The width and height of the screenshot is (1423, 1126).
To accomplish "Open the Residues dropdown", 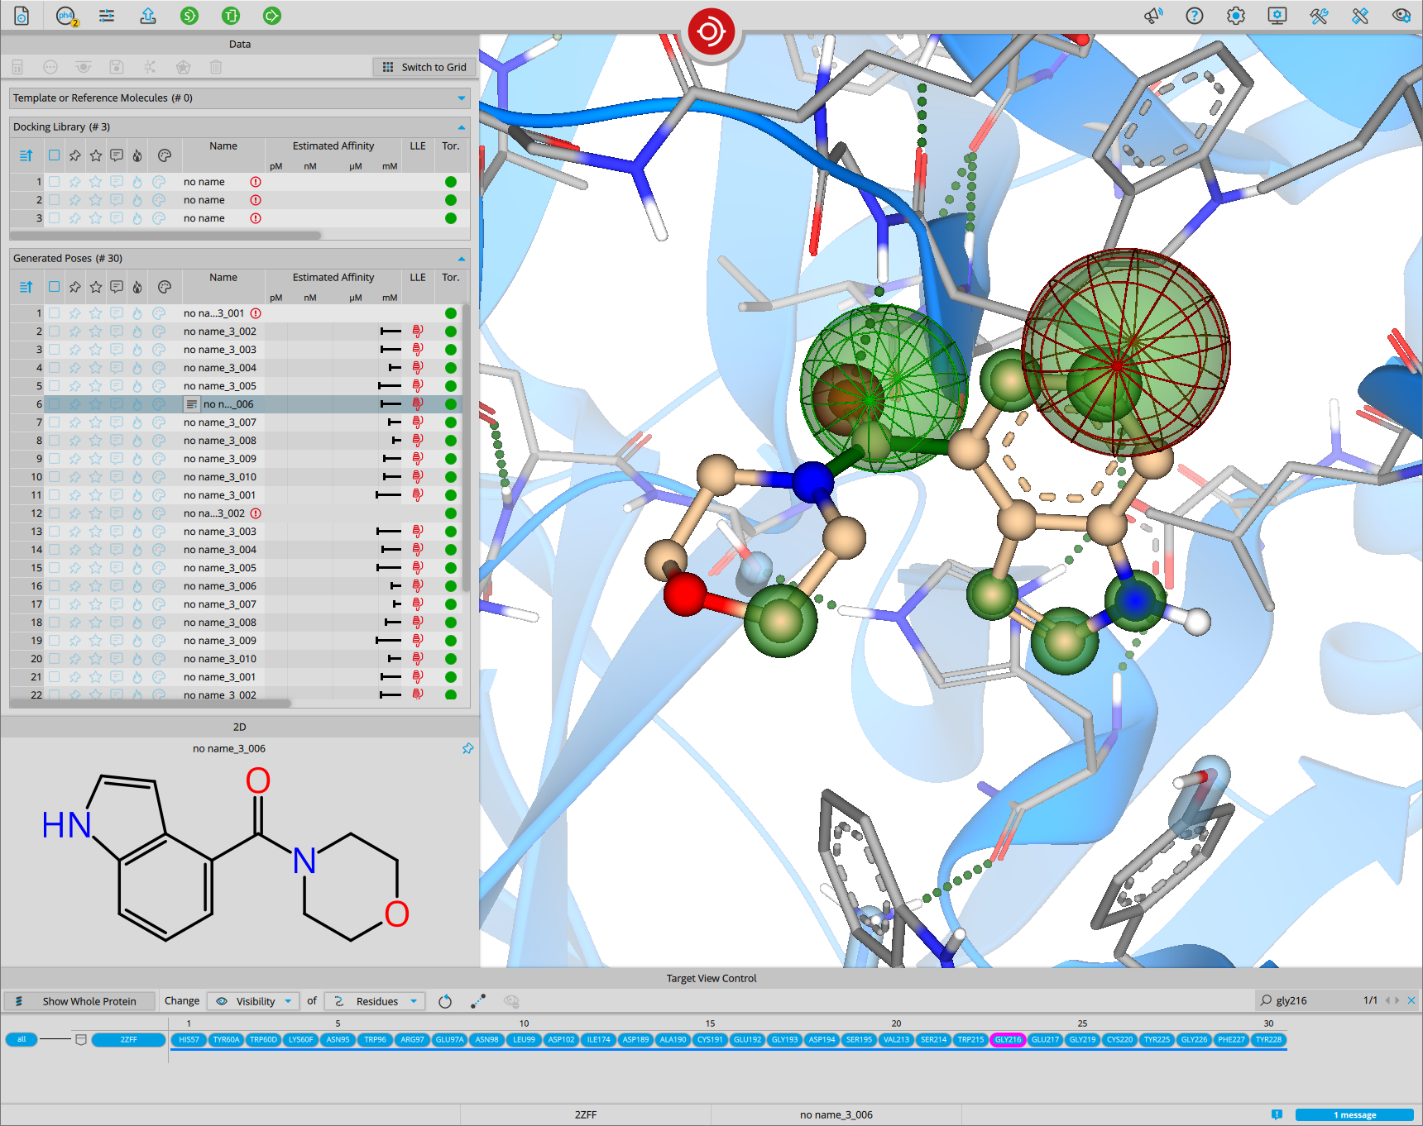I will click(376, 1001).
